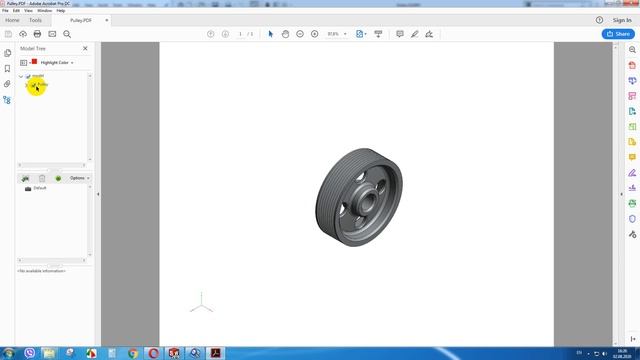Screen dimensions: 640x360
Task: Open Find text via the magnifier icon
Action: pyautogui.click(x=67, y=34)
